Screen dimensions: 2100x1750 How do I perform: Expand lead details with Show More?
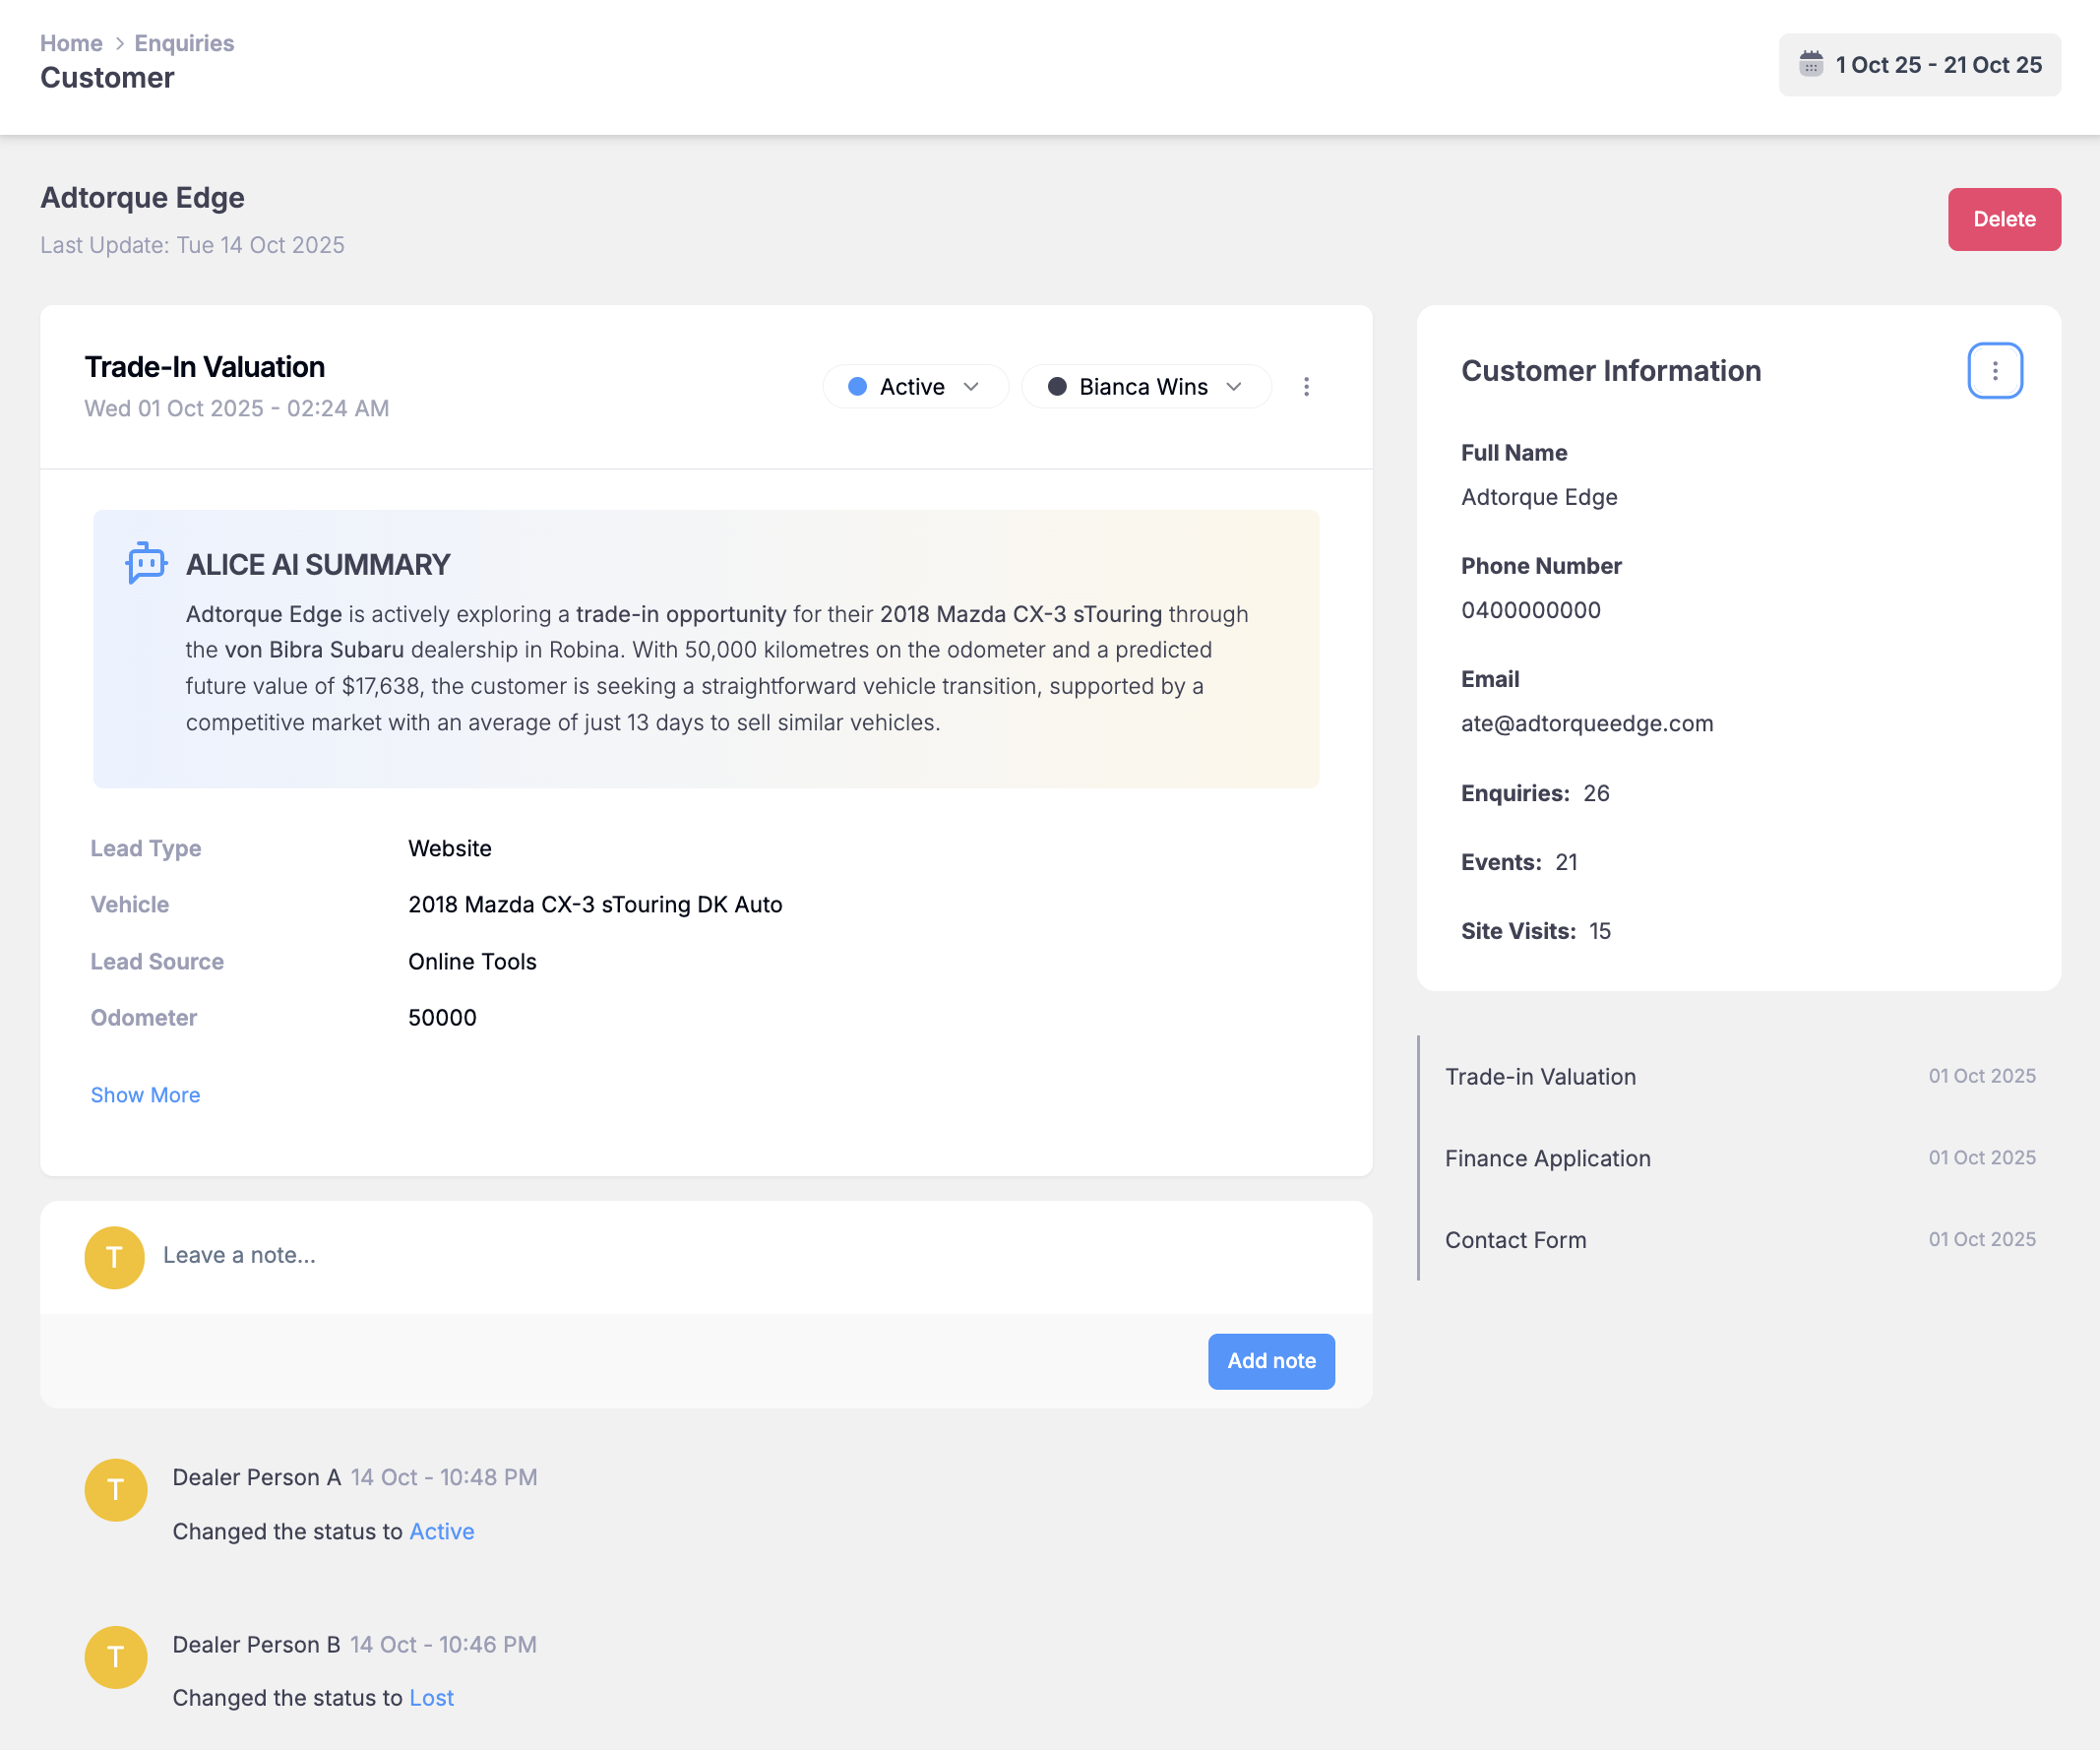click(145, 1094)
